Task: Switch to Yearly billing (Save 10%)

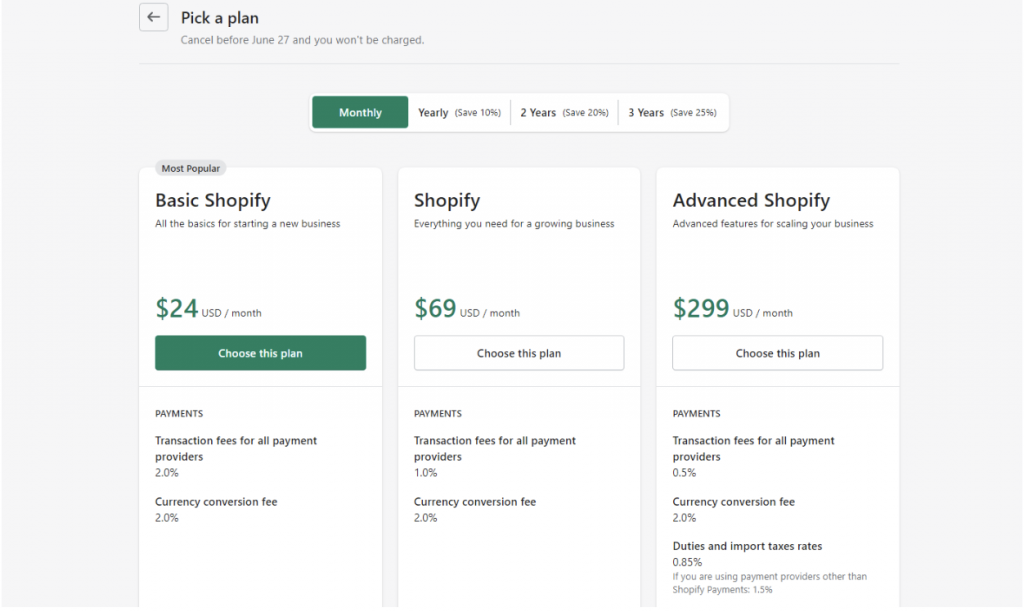Action: point(459,112)
